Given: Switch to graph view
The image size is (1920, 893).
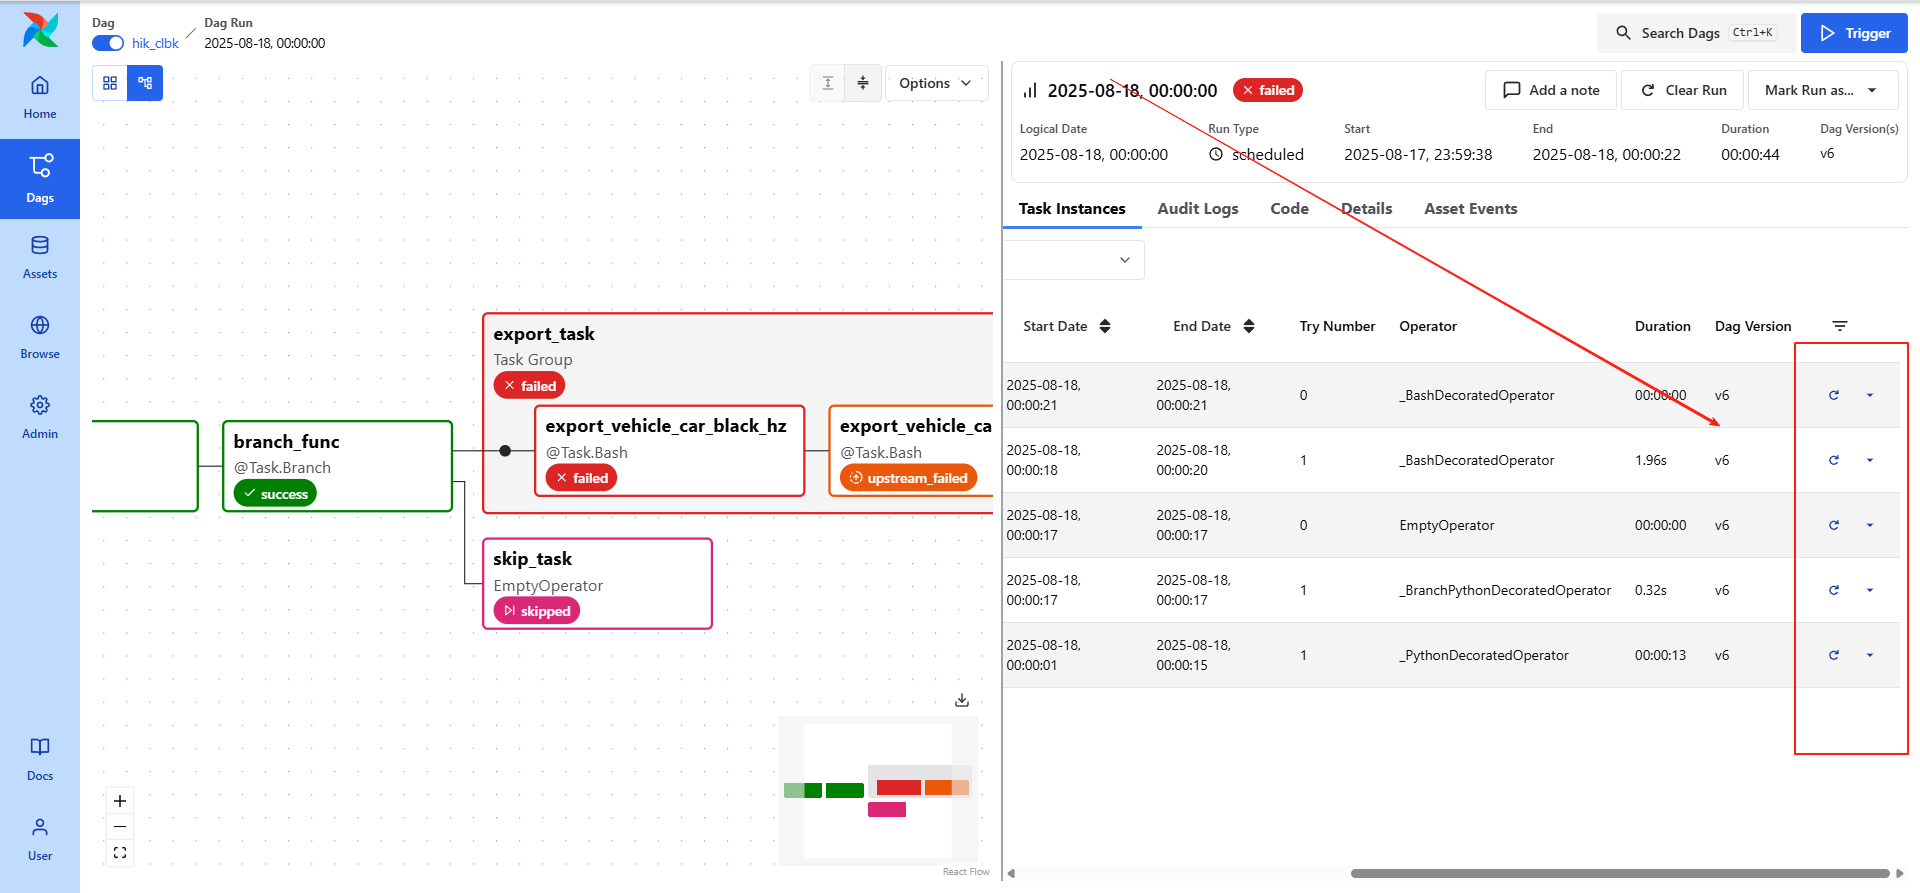Looking at the screenshot, I should 145,83.
